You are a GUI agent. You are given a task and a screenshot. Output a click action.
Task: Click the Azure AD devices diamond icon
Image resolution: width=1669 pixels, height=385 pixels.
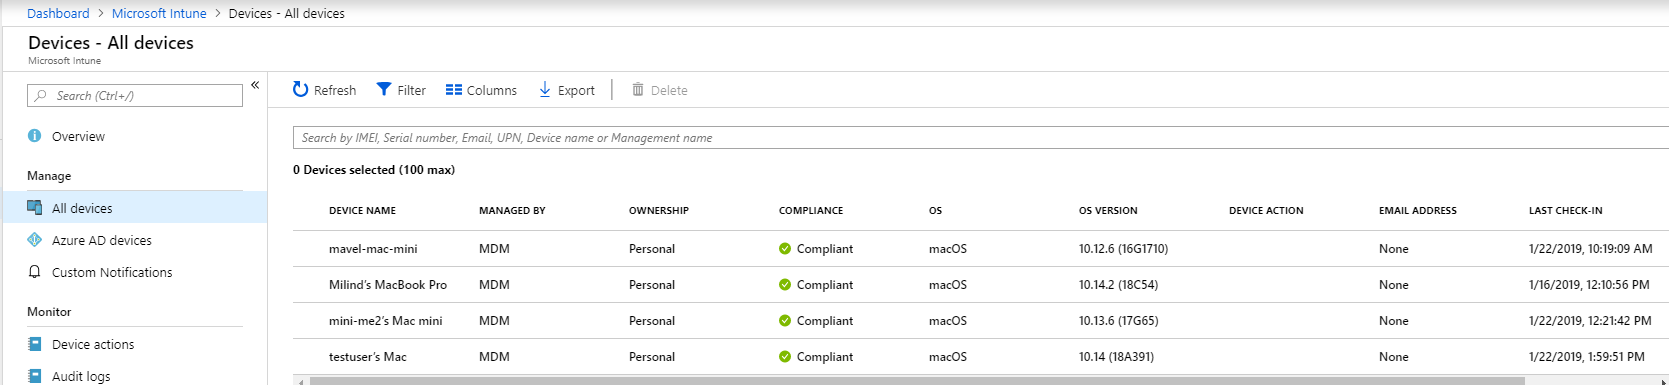pyautogui.click(x=34, y=240)
